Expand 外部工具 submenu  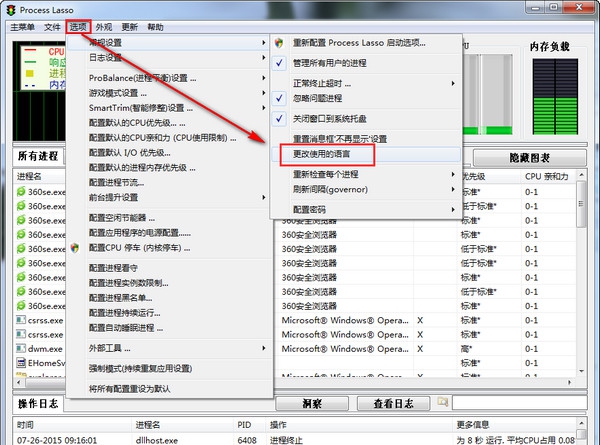pyautogui.click(x=264, y=348)
